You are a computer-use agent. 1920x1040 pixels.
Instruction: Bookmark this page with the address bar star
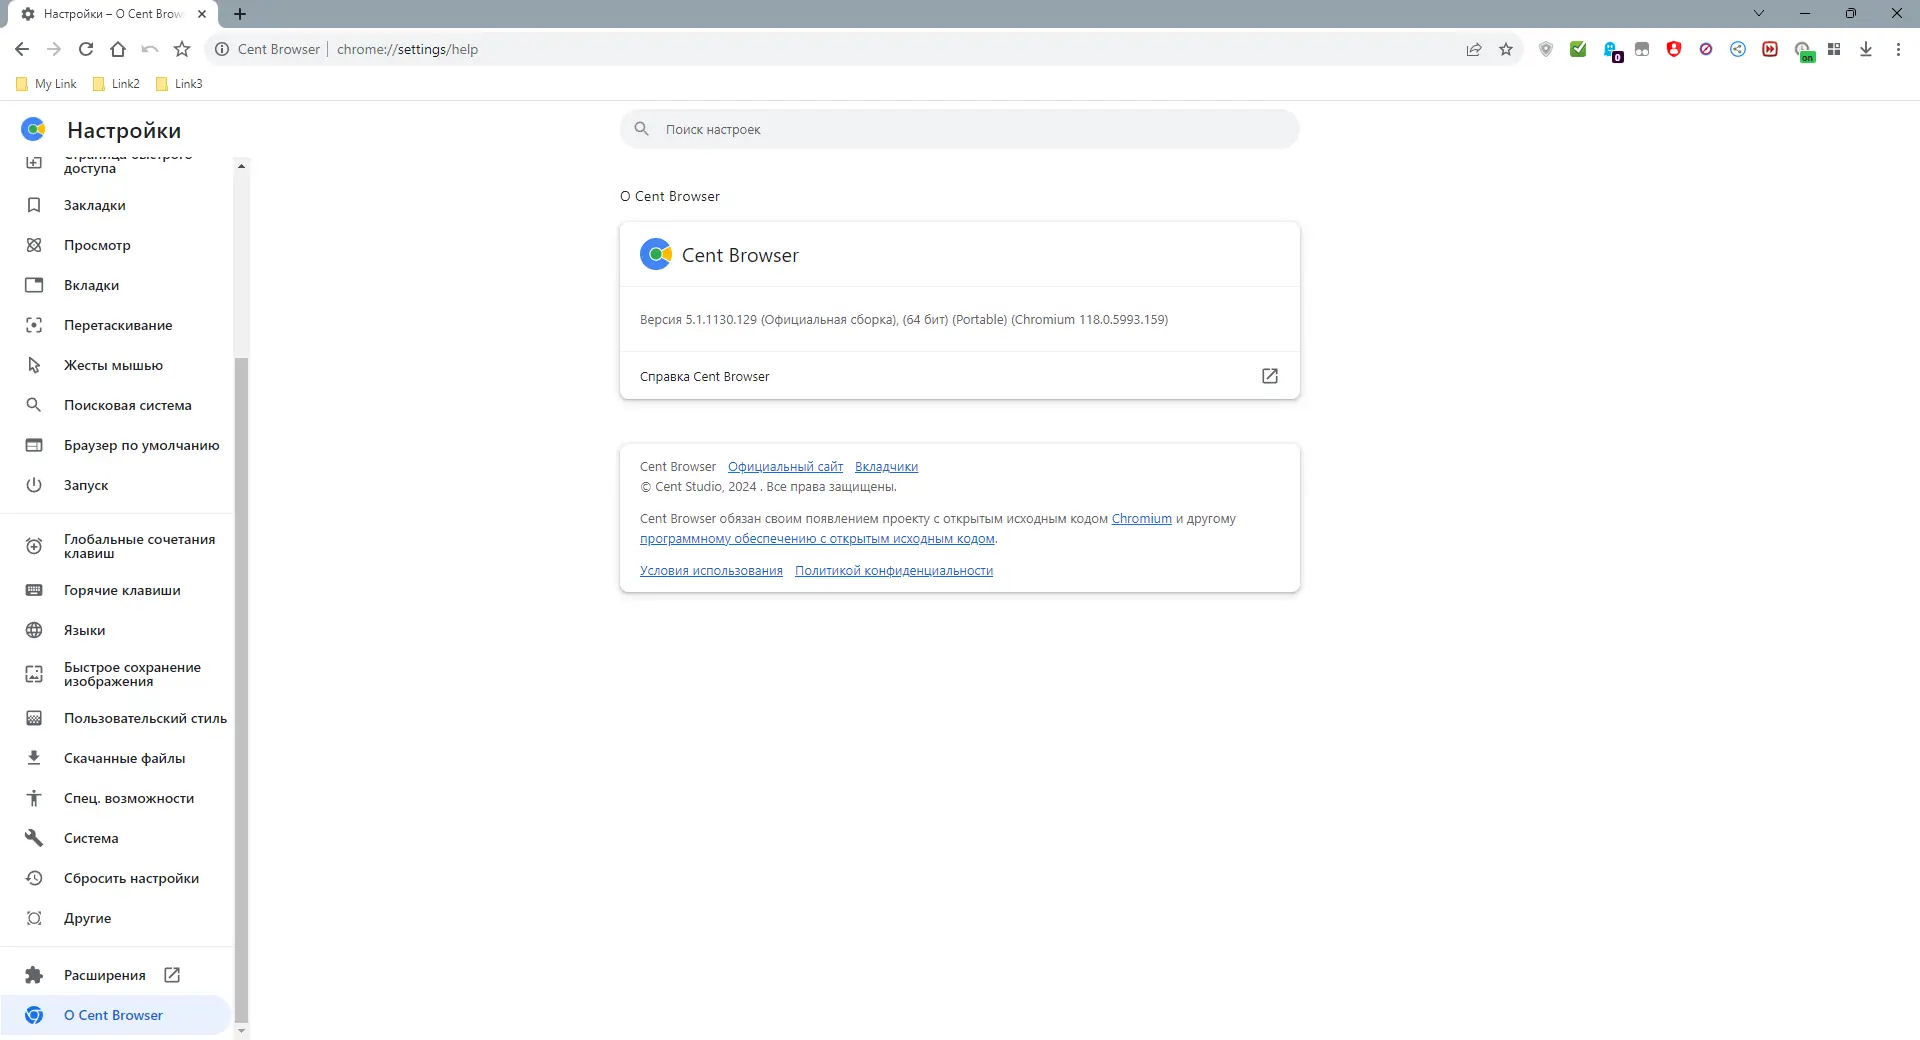click(1506, 49)
